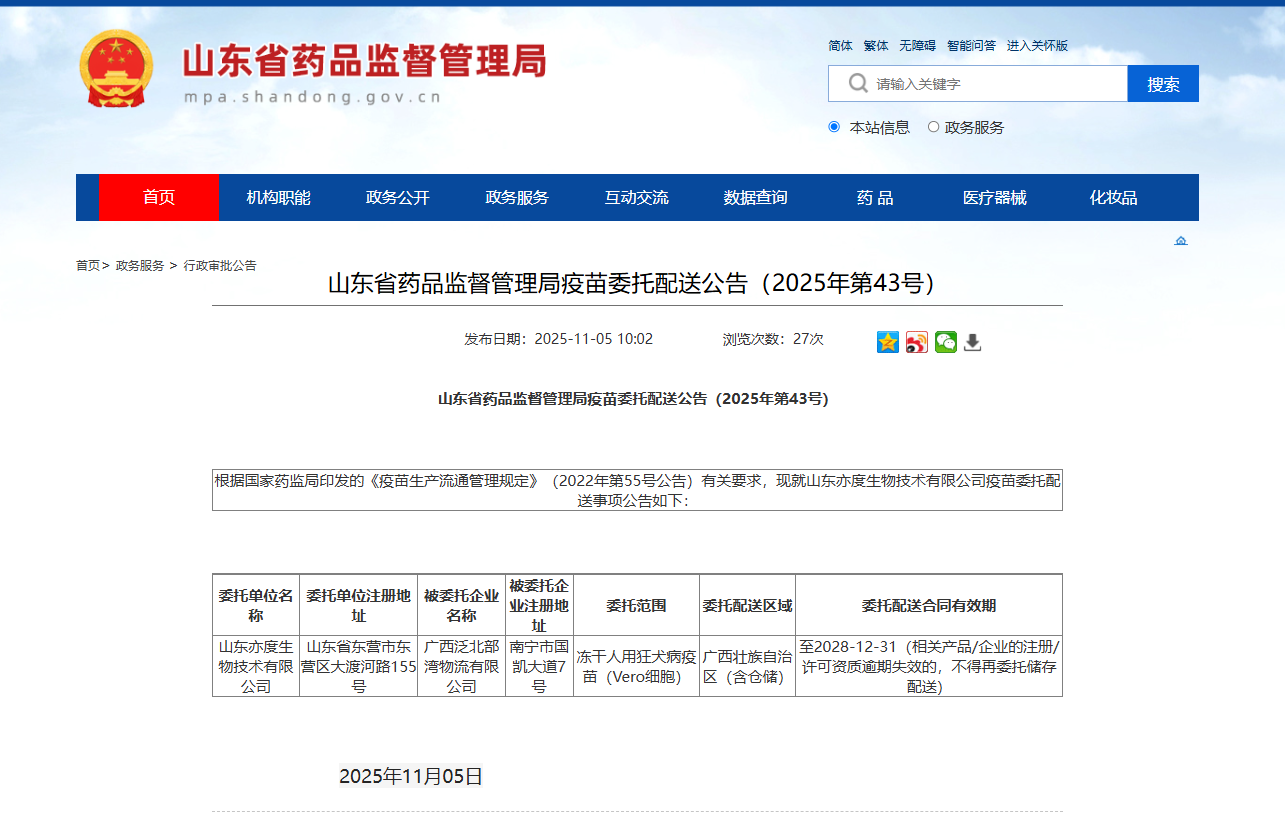Viewport: 1285px width, 817px height.
Task: Click 行政审批公告 in the breadcrumb
Action: click(x=220, y=266)
